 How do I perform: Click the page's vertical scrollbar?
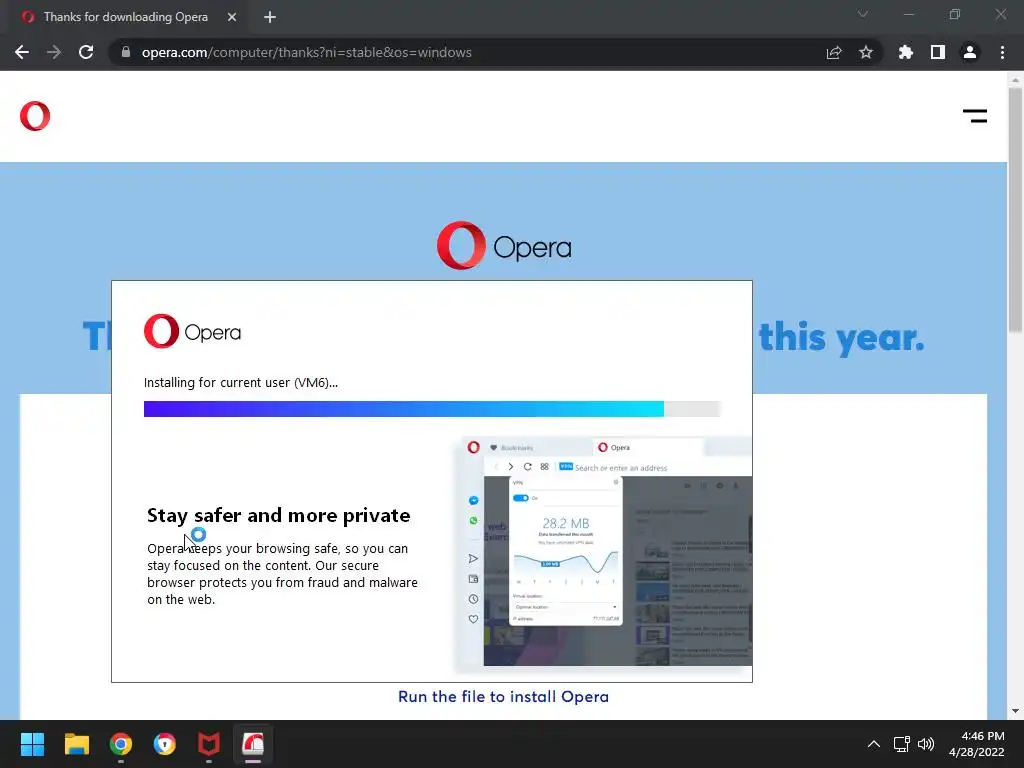point(1015,209)
